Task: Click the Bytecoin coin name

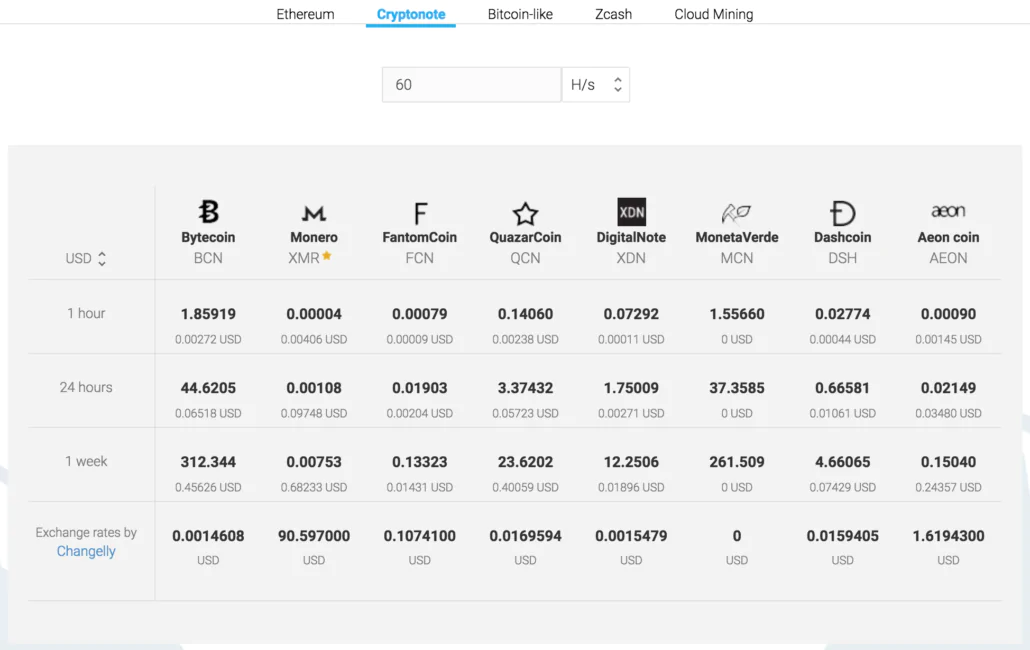Action: tap(208, 237)
